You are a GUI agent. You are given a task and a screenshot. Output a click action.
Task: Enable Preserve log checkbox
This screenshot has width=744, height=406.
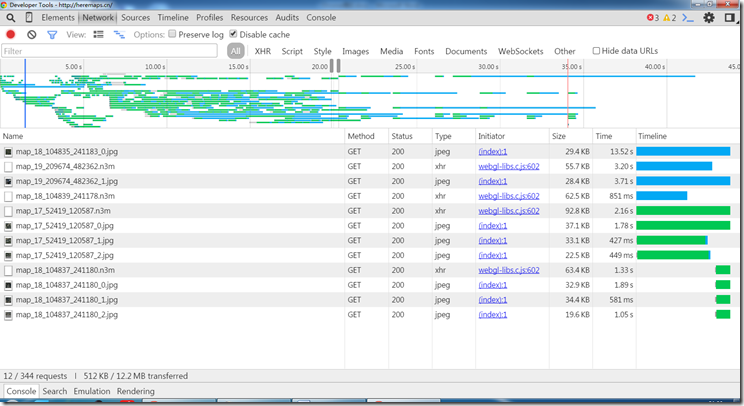click(172, 34)
